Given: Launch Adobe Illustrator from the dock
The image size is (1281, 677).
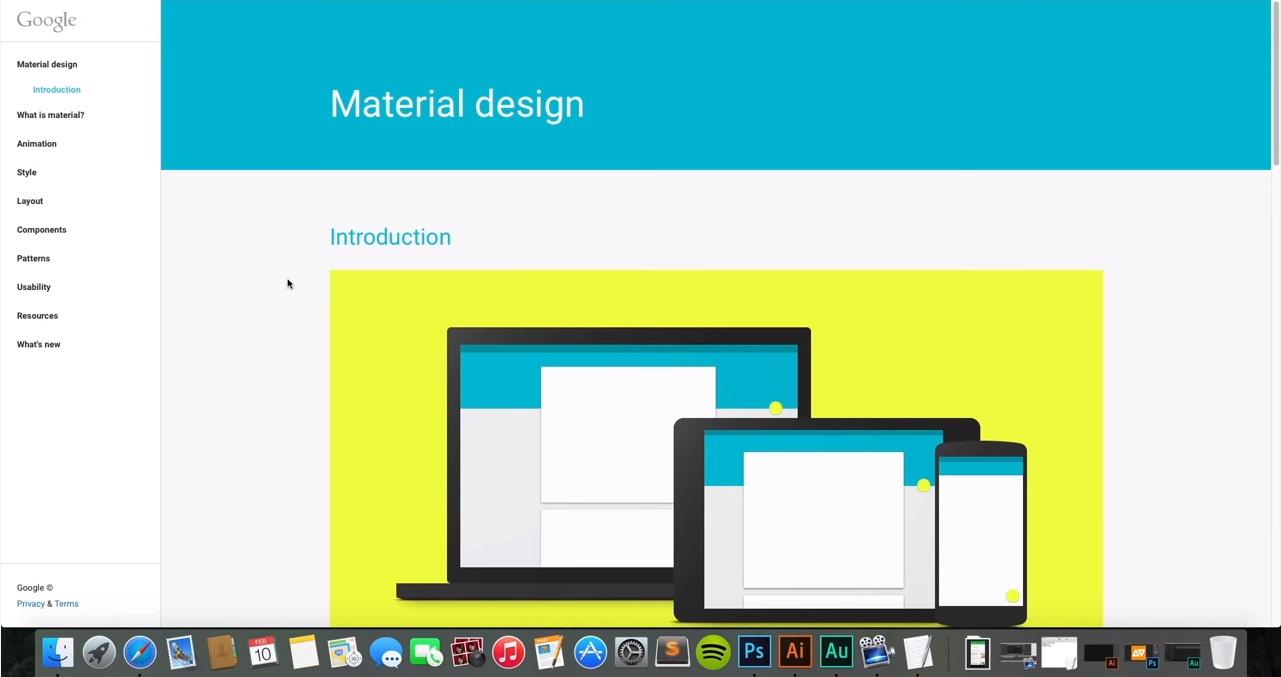Looking at the screenshot, I should 795,652.
